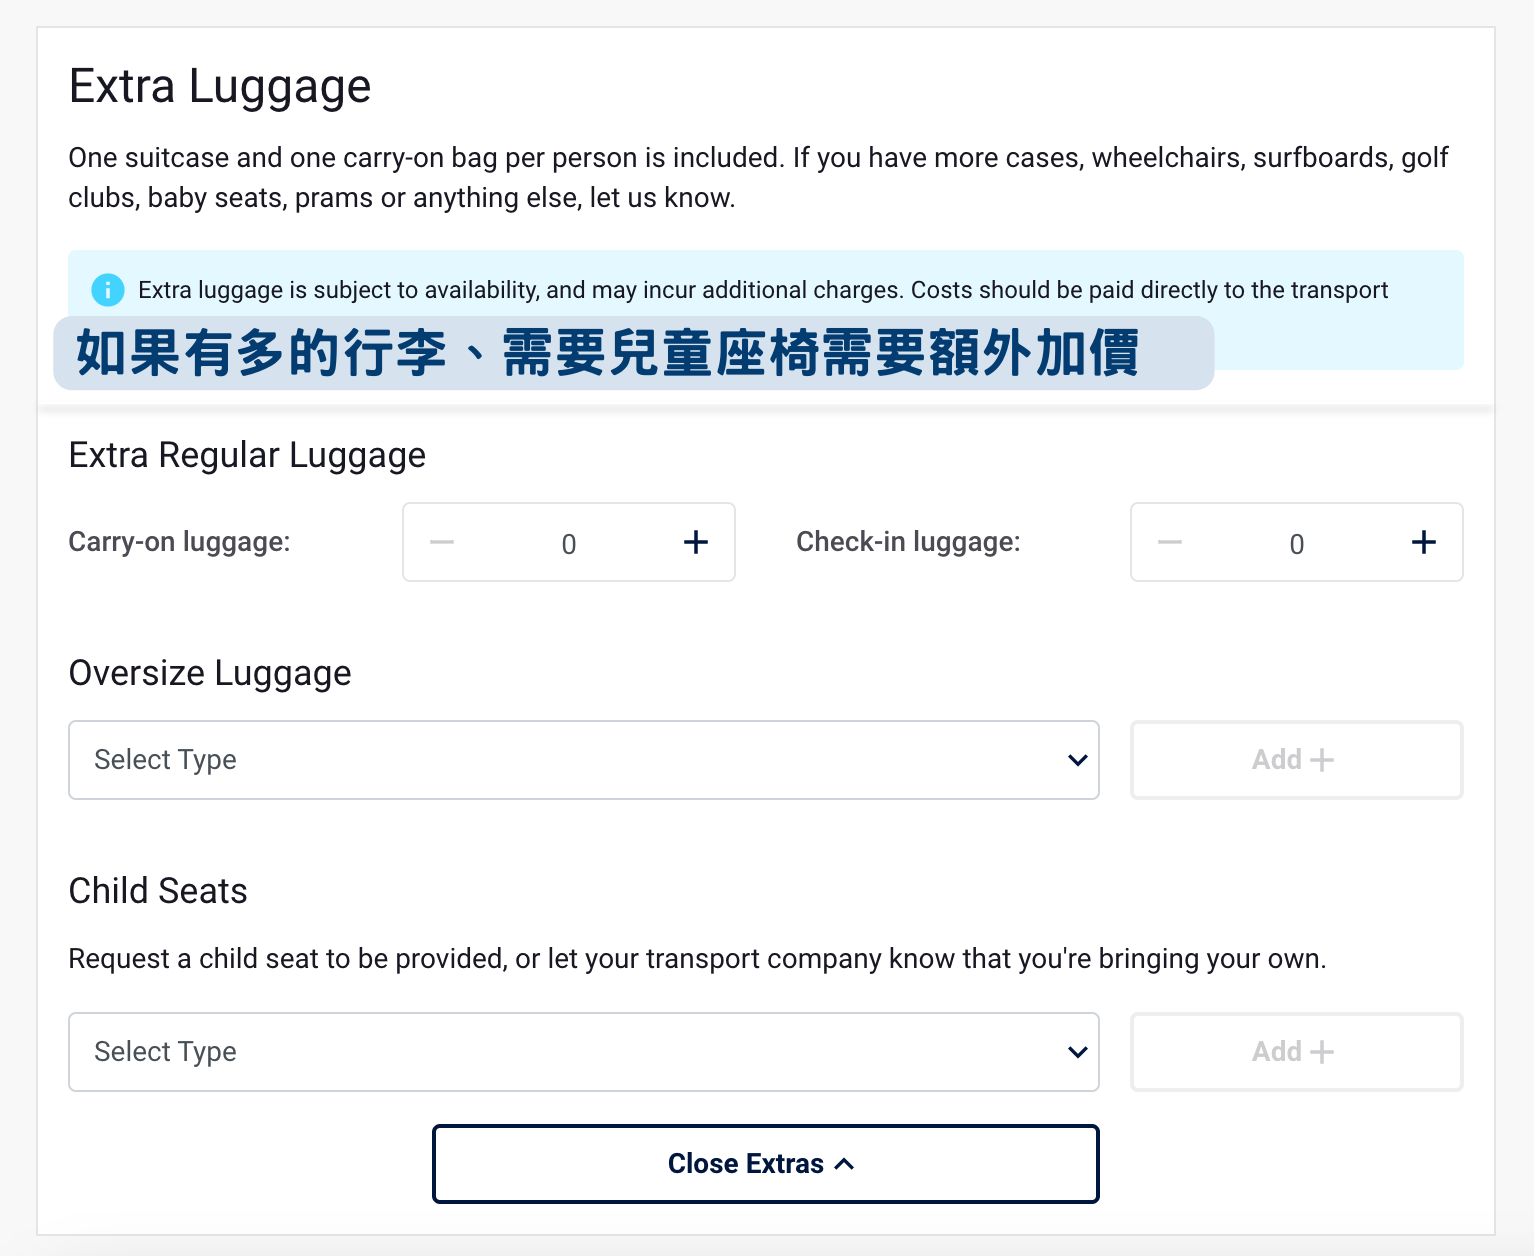
Task: Click the Chinese annotation banner about extra charges
Action: click(634, 353)
